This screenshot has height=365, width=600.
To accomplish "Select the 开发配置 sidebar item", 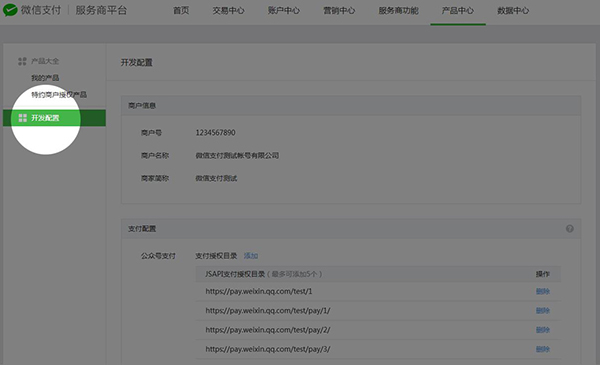I will point(54,118).
